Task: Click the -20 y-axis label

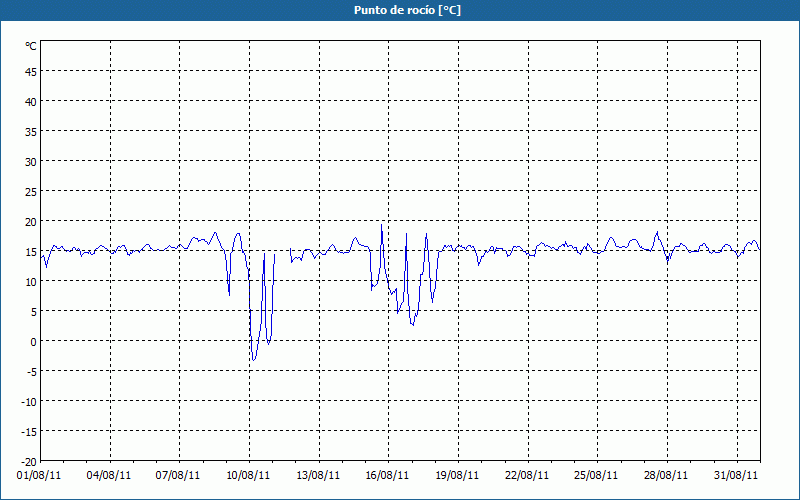Action: pos(29,462)
